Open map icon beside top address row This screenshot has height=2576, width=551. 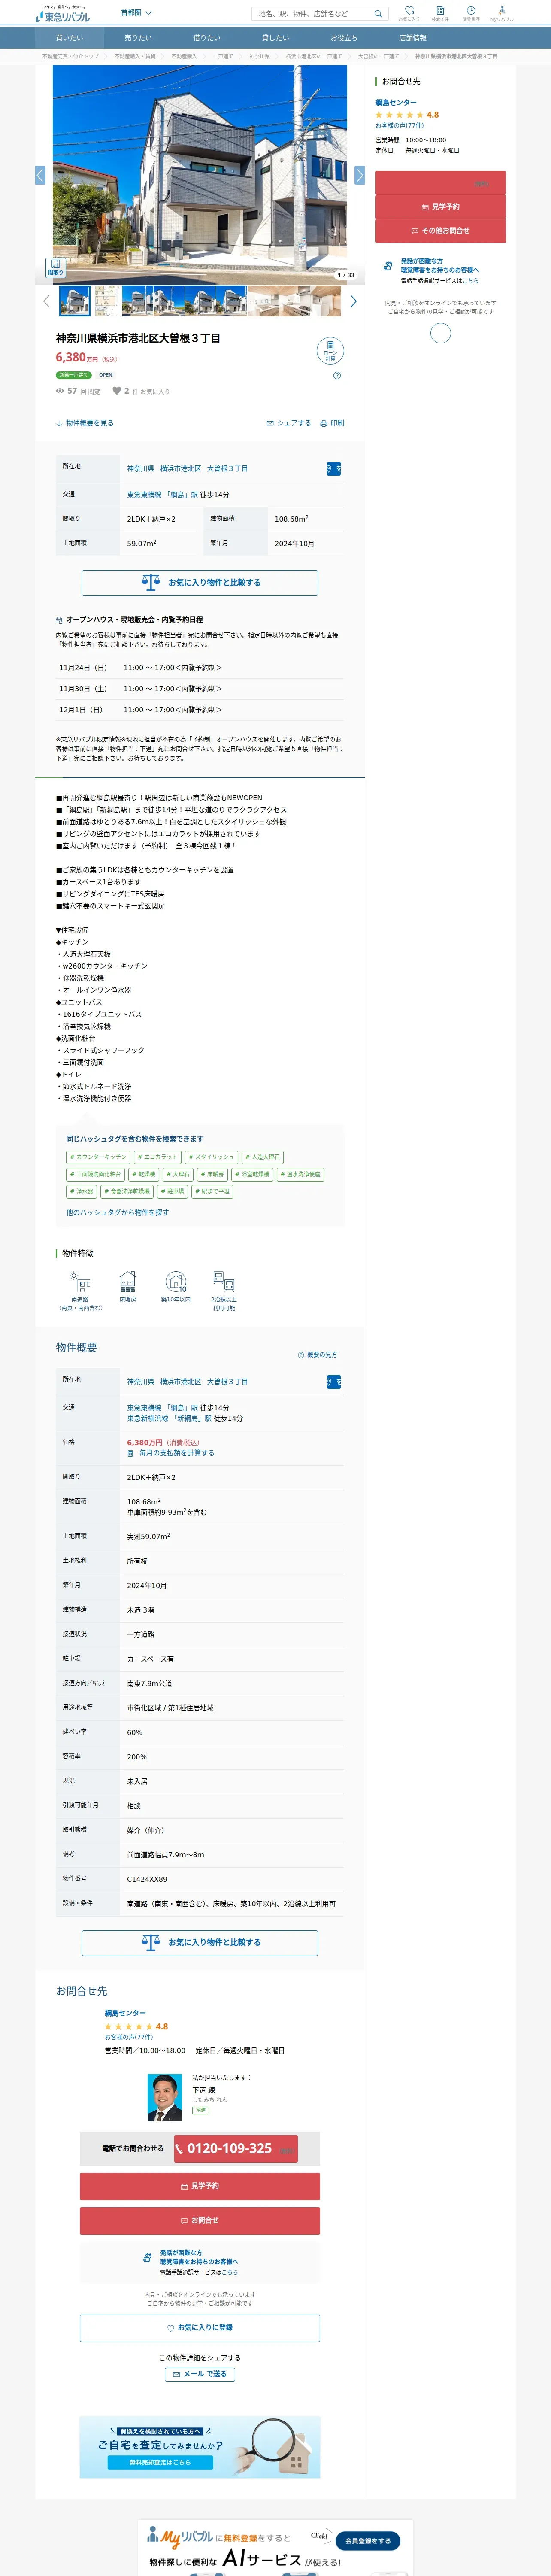click(x=334, y=468)
